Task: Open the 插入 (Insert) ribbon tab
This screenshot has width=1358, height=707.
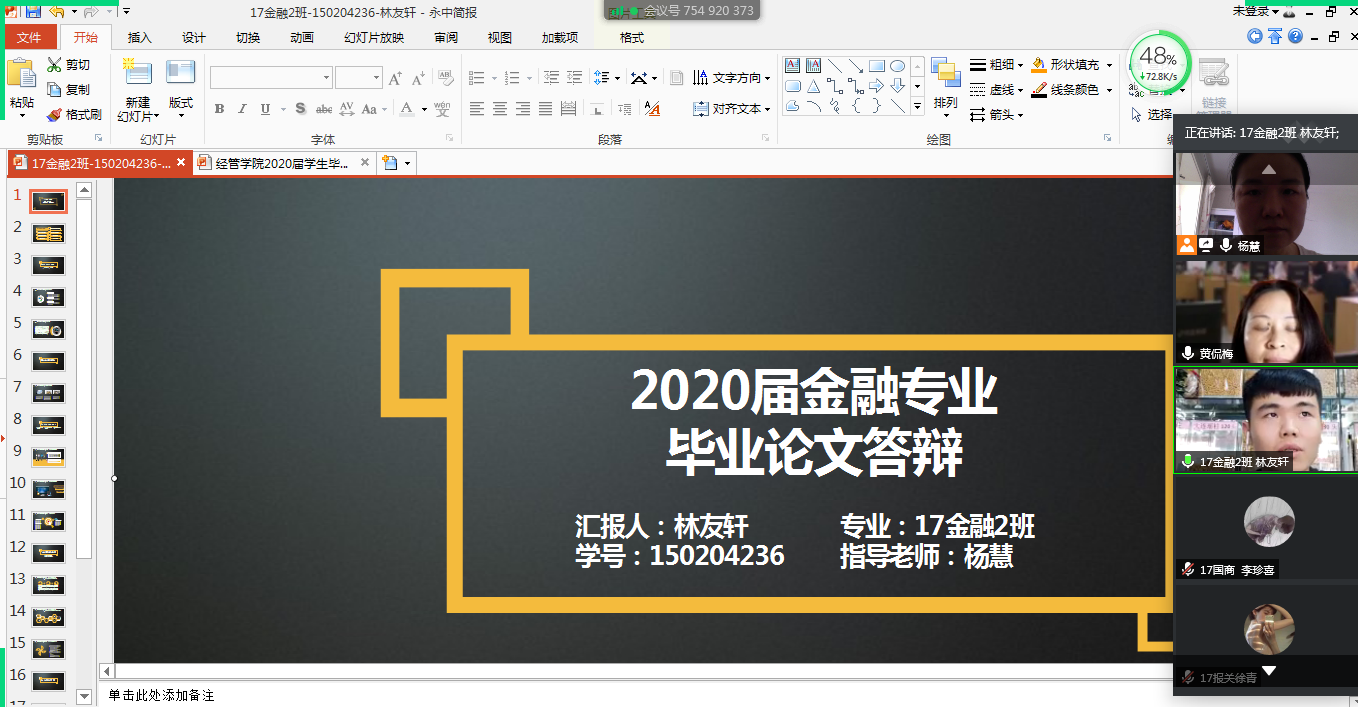Action: [140, 38]
